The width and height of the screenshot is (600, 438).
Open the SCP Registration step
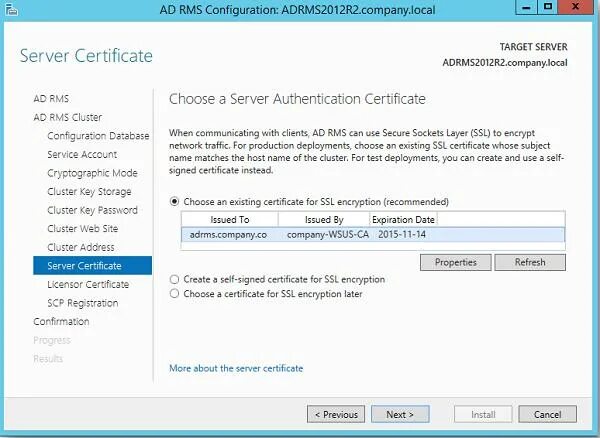point(83,303)
